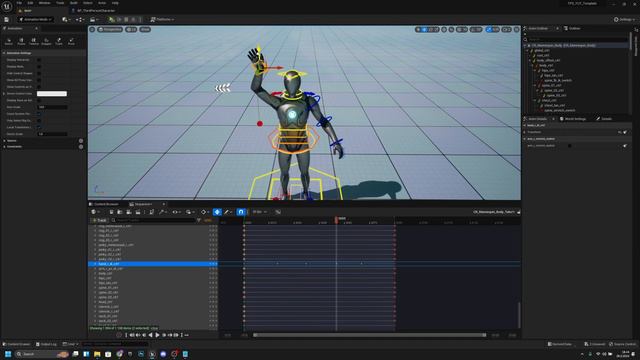
Task: Expand the Constraints section
Action: pos(4,147)
